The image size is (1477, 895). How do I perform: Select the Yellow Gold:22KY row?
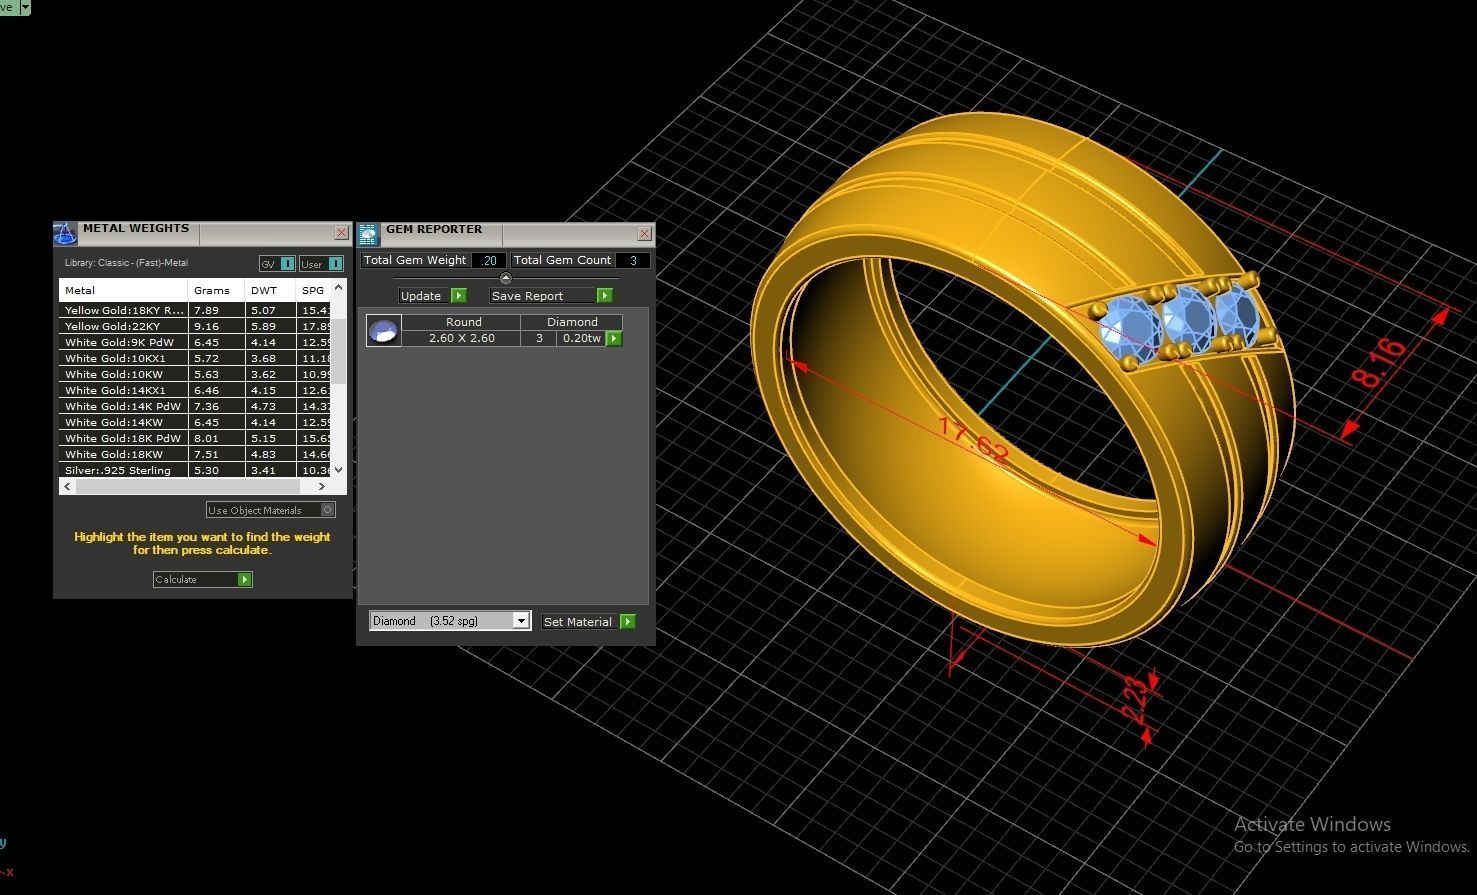click(195, 326)
